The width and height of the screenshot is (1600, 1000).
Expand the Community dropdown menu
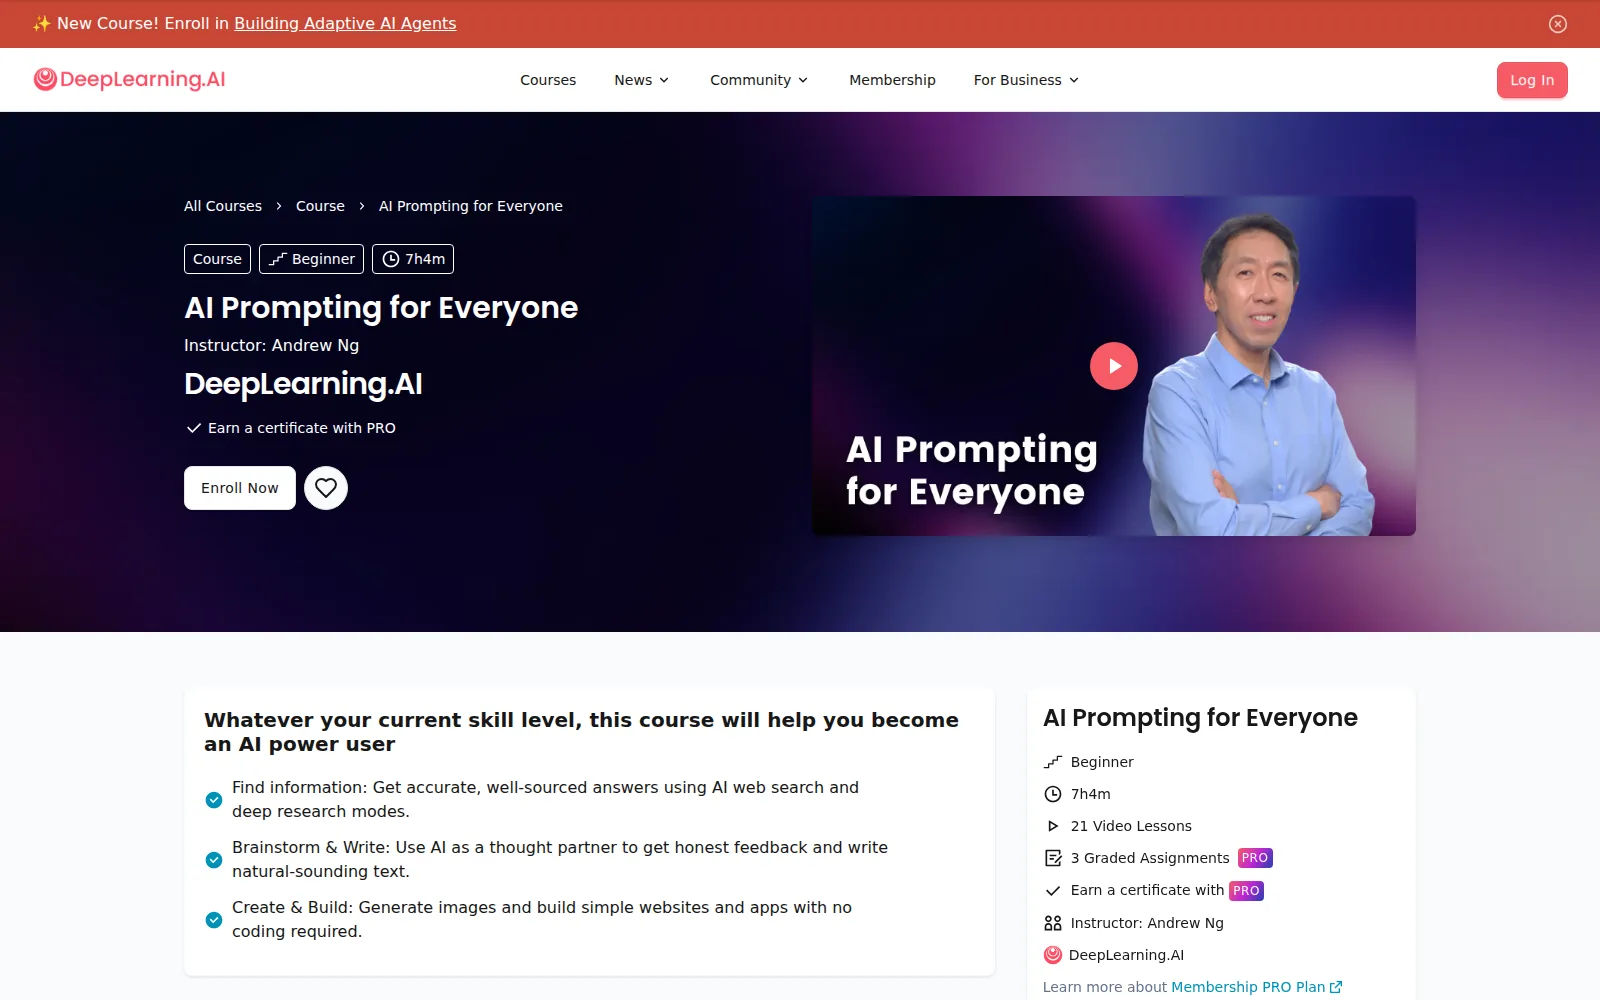[759, 80]
